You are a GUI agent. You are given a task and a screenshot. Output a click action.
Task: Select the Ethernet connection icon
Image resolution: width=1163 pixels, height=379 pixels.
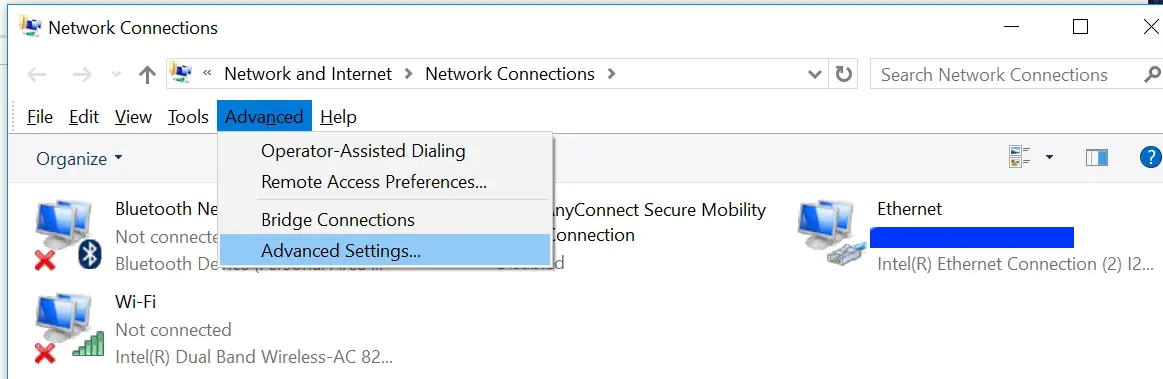(831, 235)
